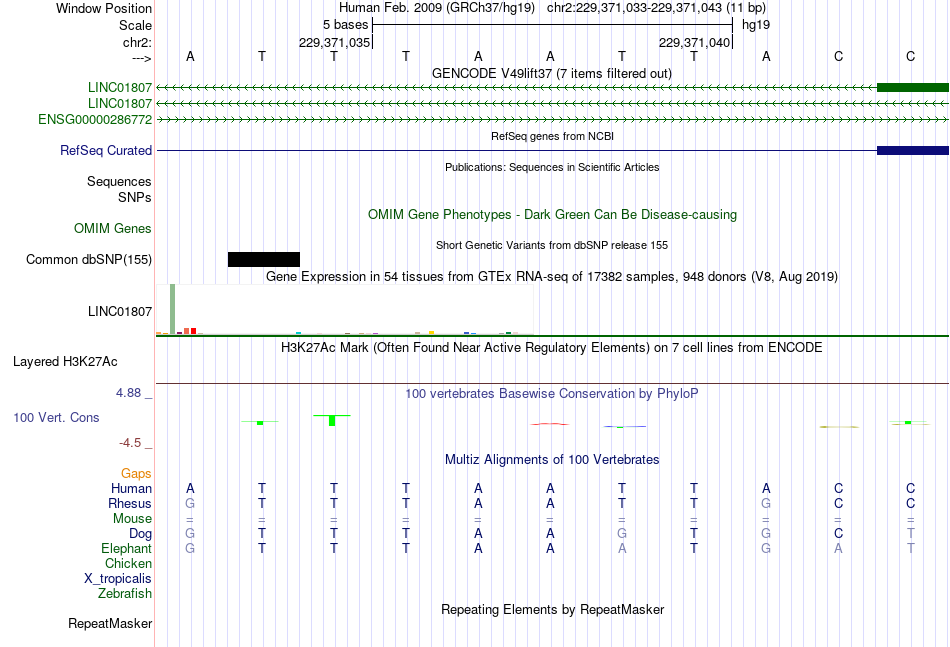Screen dimensions: 950x647
Task: Open the H3K27Ac Mark track title
Action: 552,348
